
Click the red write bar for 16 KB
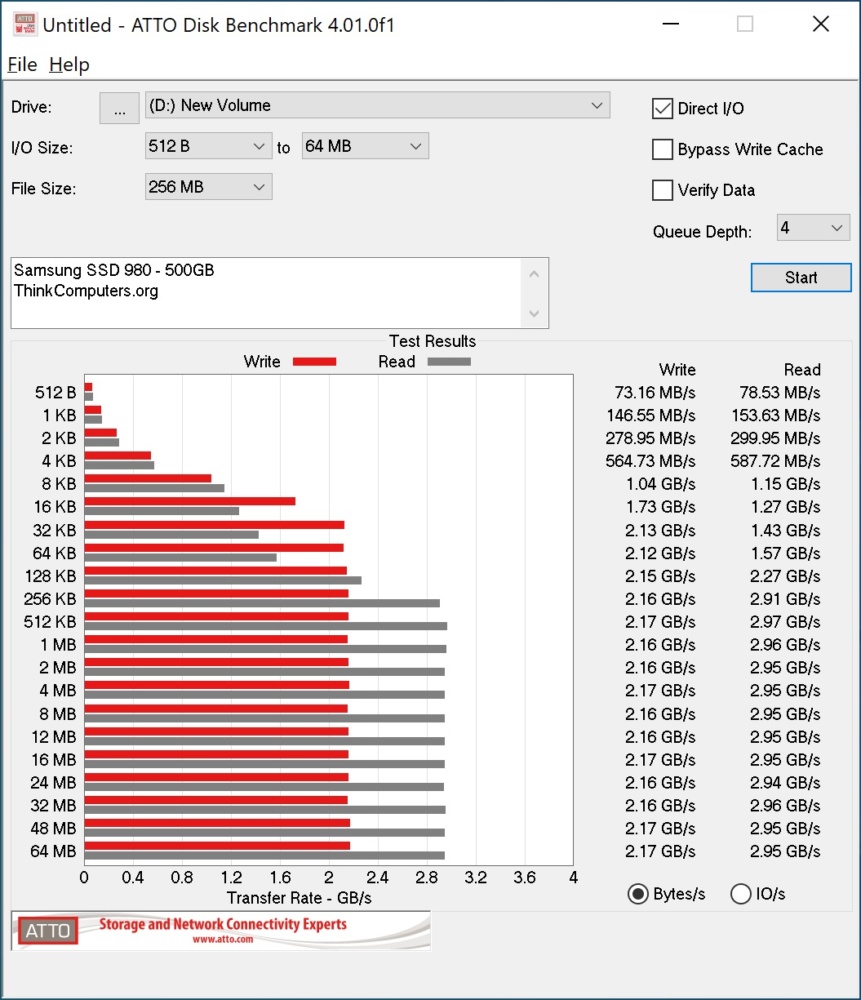pyautogui.click(x=190, y=501)
